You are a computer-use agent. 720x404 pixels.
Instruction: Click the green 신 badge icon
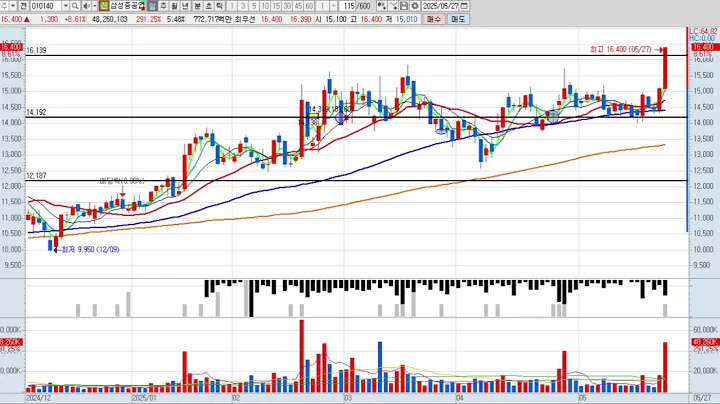coord(104,6)
